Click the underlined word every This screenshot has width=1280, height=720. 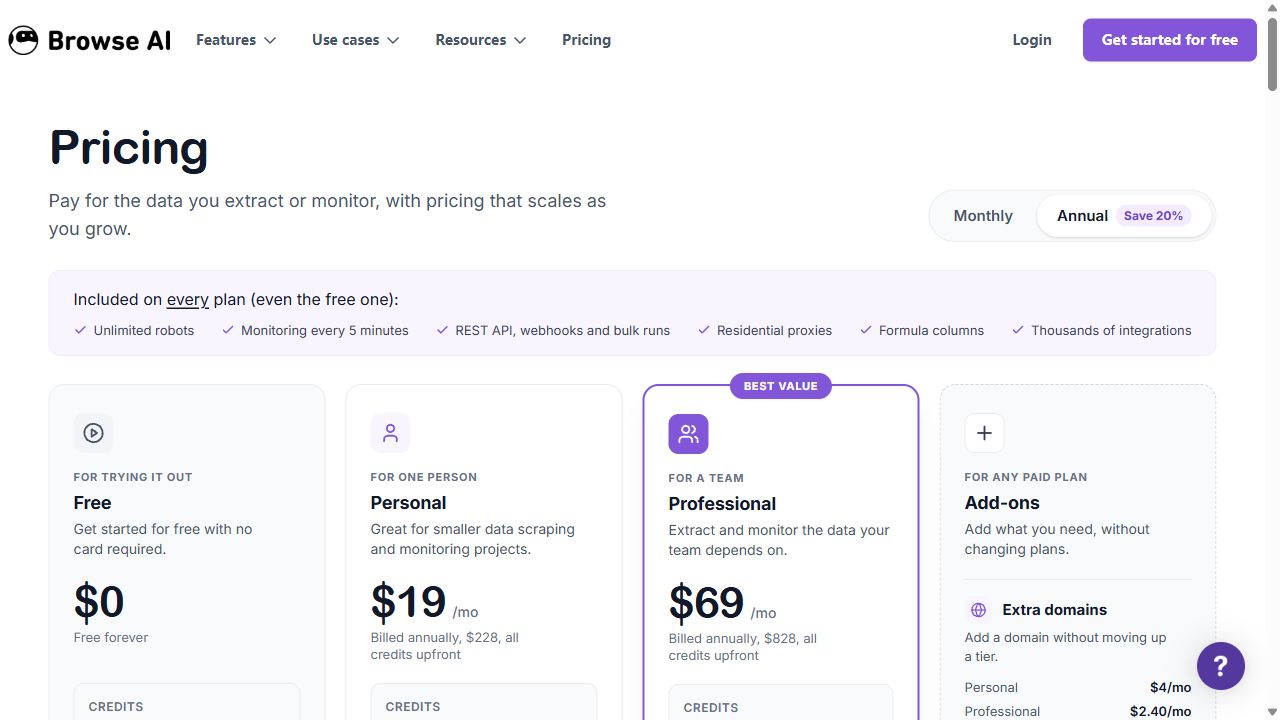[188, 299]
